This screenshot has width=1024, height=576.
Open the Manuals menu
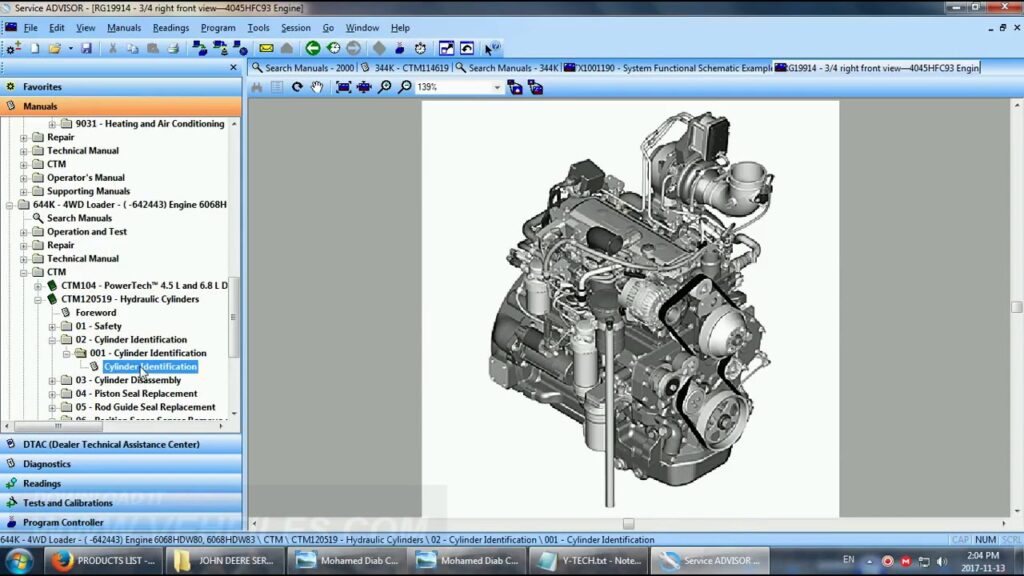click(x=124, y=27)
